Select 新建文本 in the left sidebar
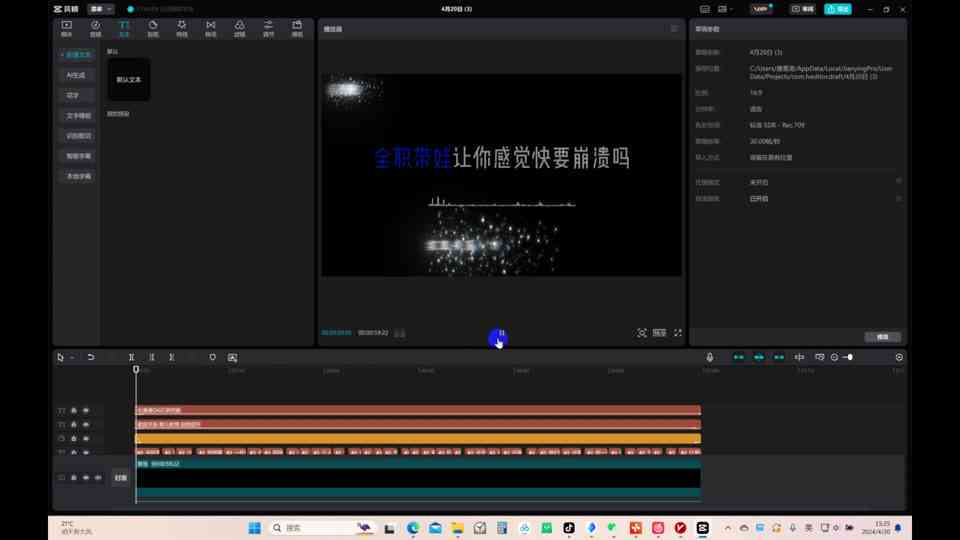Screen dimensions: 960x540 click(77, 55)
